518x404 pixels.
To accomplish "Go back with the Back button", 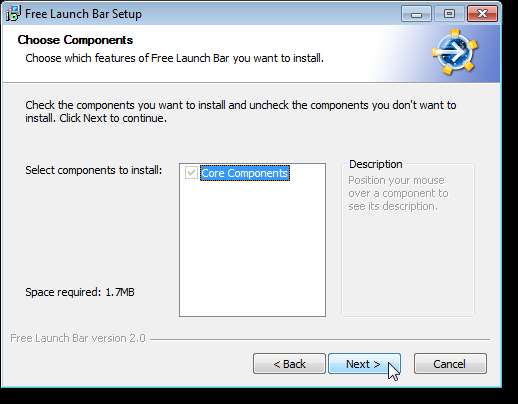I will coord(289,364).
